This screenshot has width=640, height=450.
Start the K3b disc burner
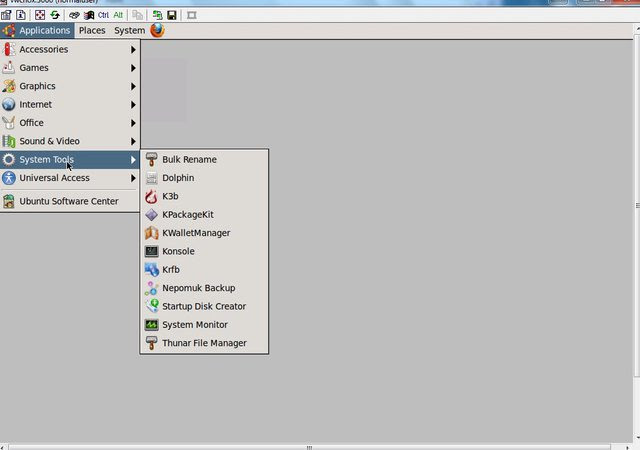point(204,196)
